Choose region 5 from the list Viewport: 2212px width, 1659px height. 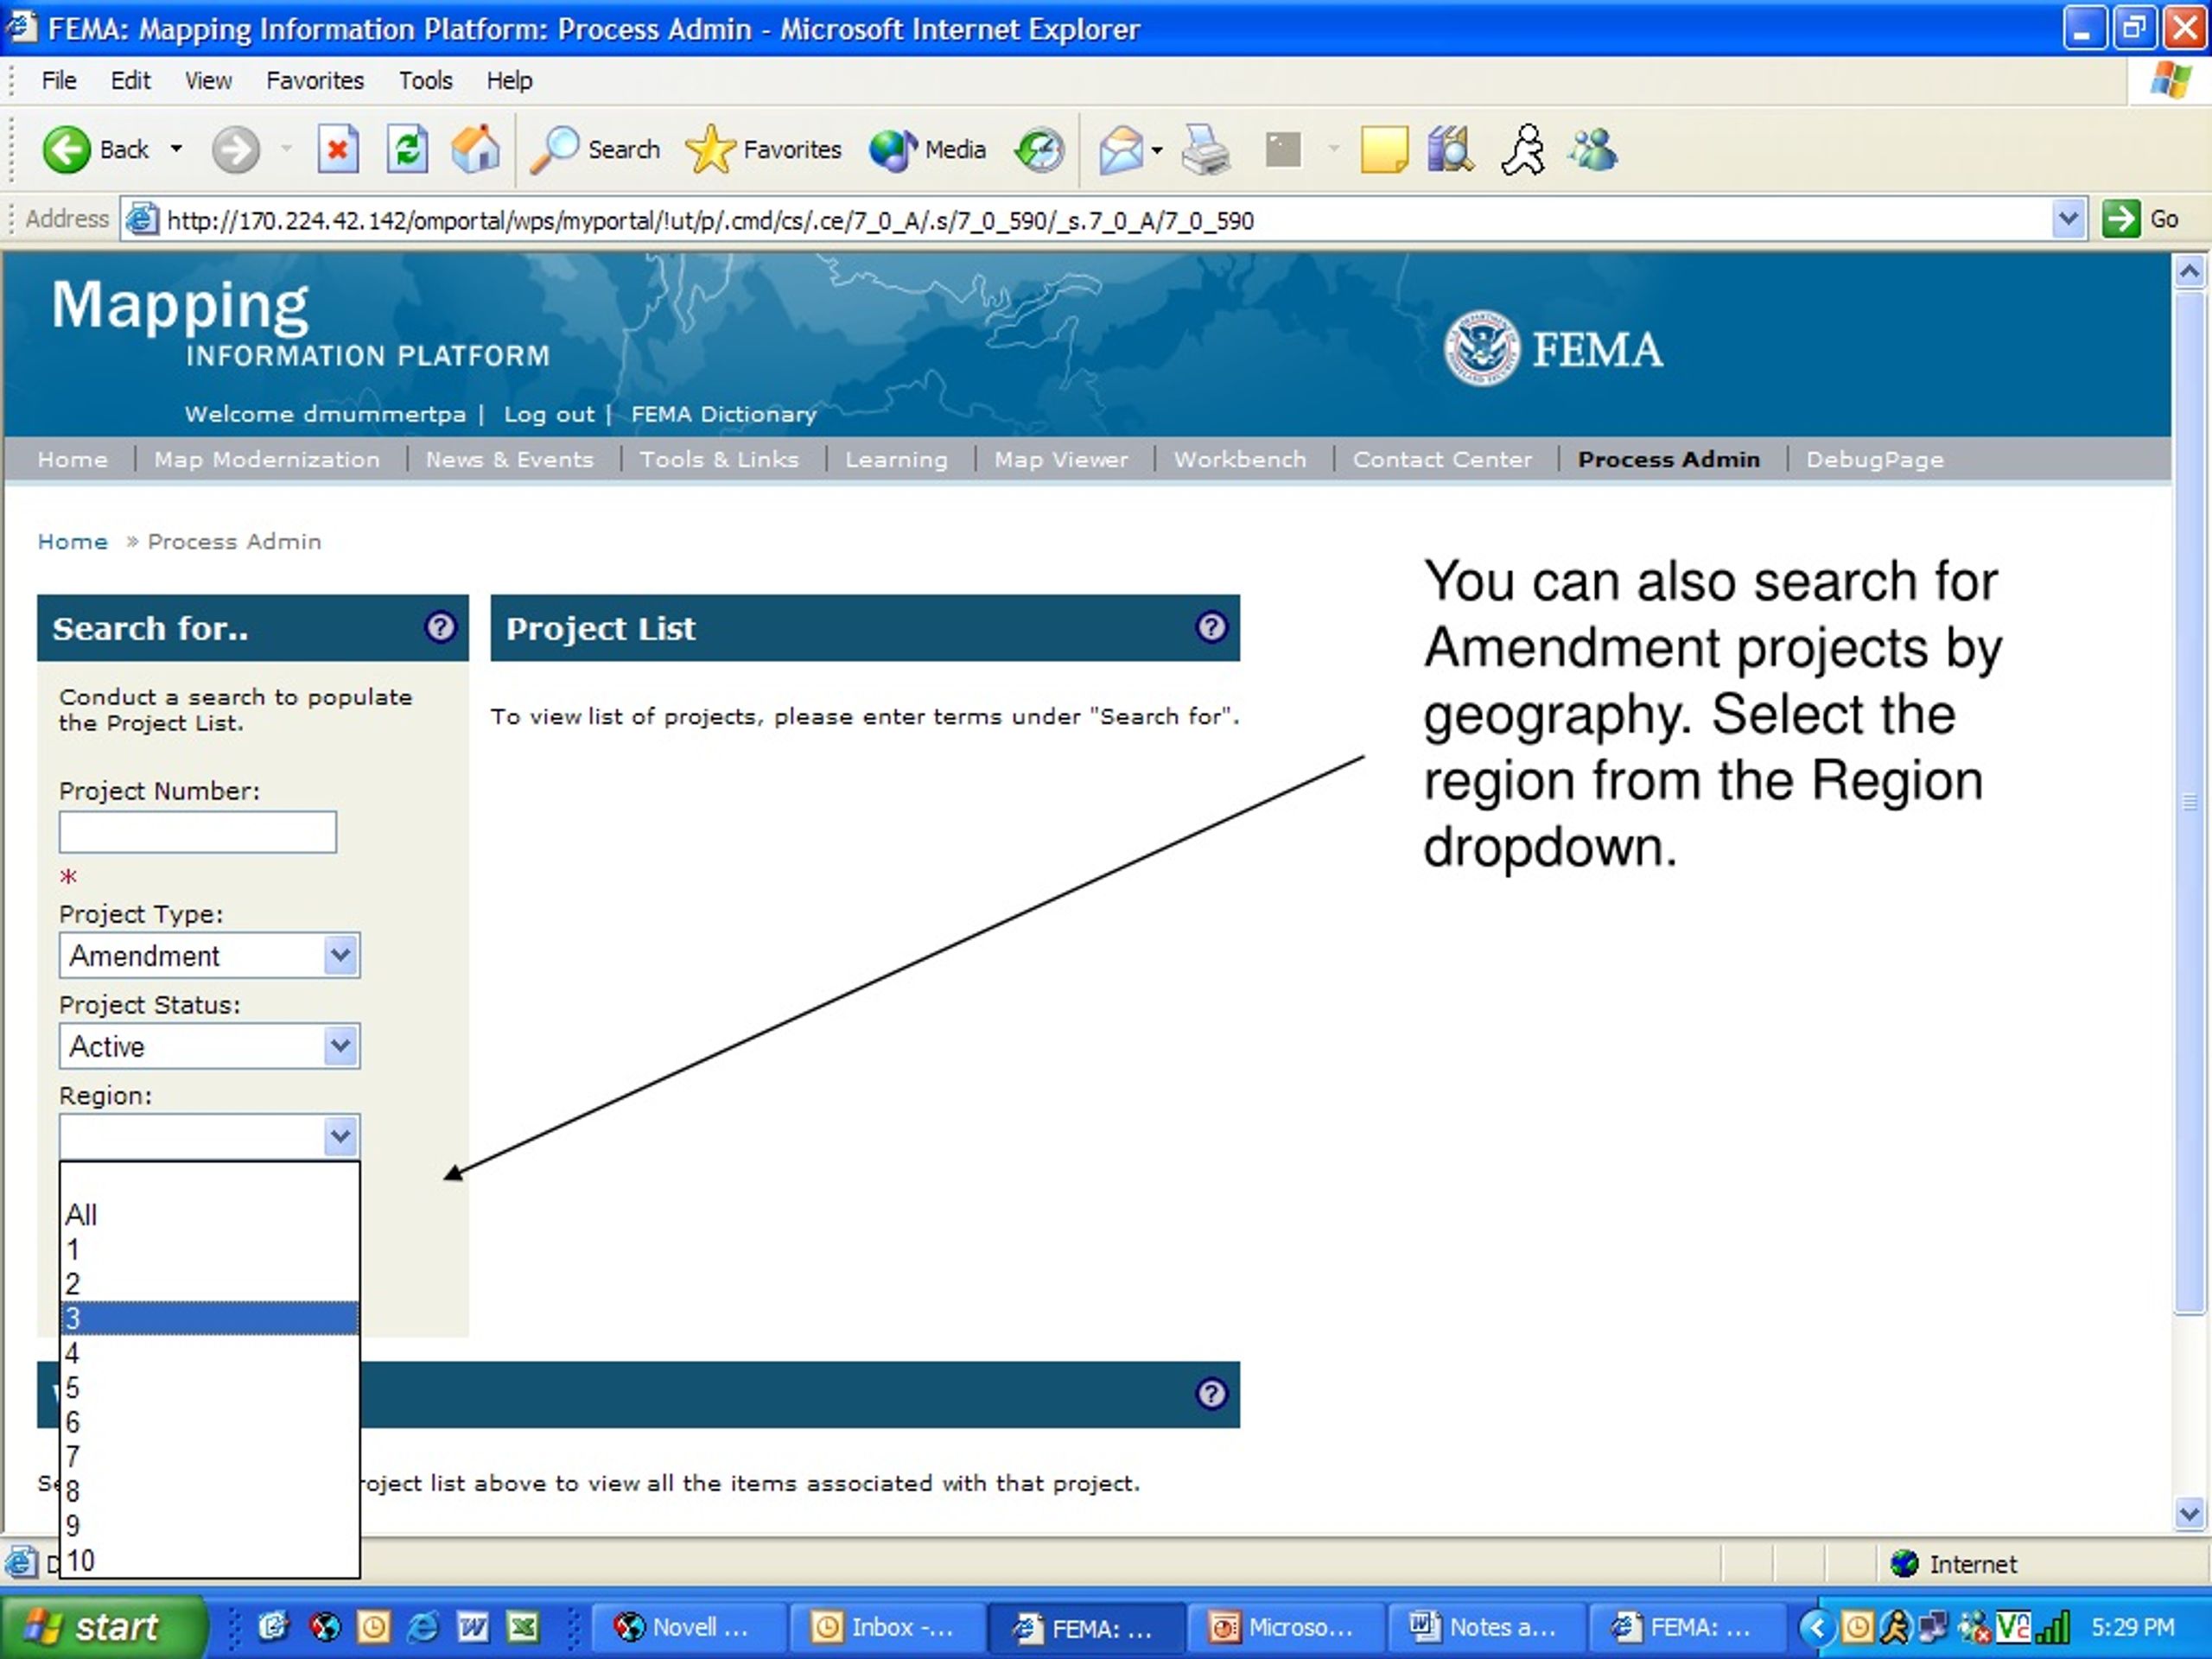(209, 1387)
